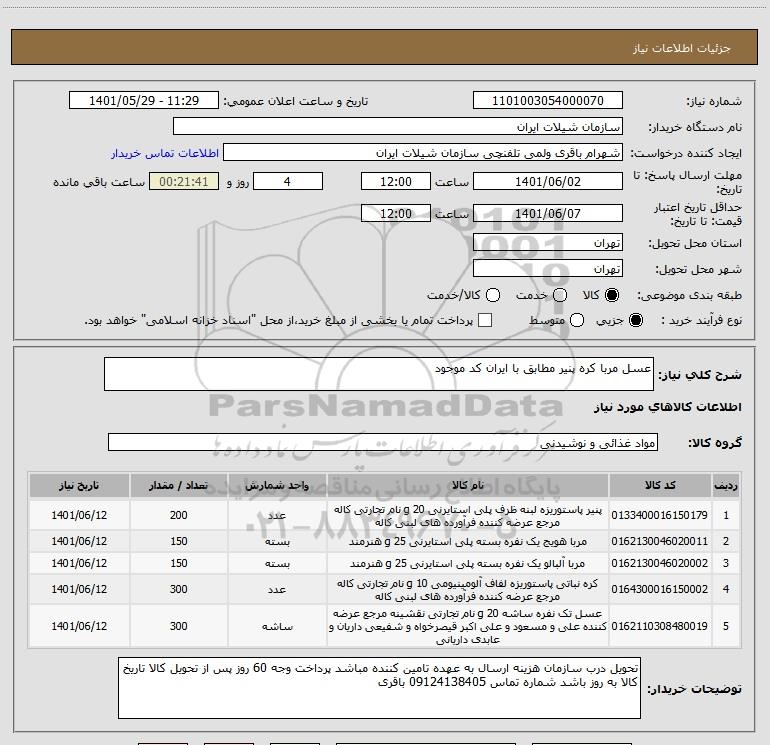Click the جزئیات اطلاعات نیاز header title
Viewport: 770px width, 745px height.
(x=681, y=48)
